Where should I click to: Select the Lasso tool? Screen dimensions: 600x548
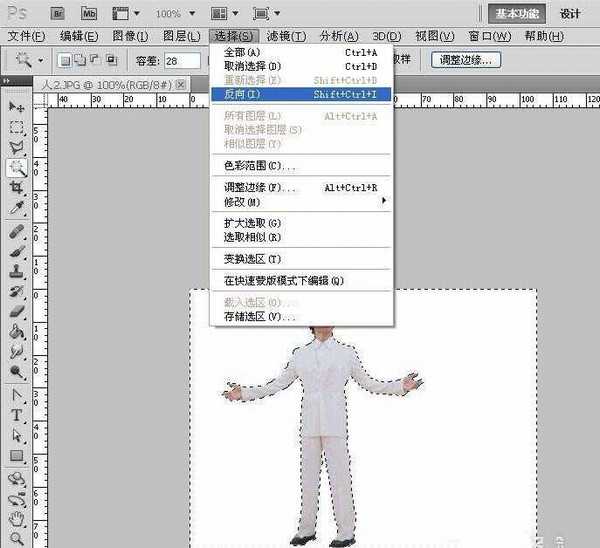pos(16,148)
